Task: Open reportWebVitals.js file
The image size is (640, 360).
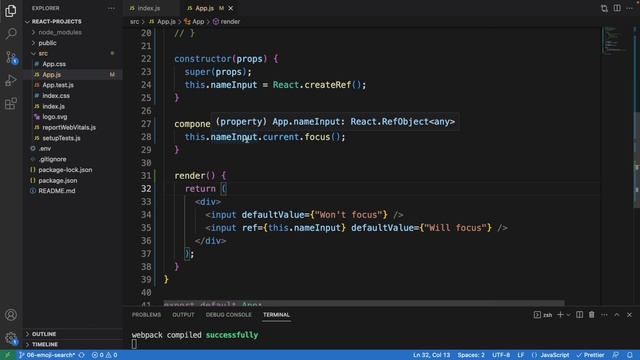Action: [69, 127]
